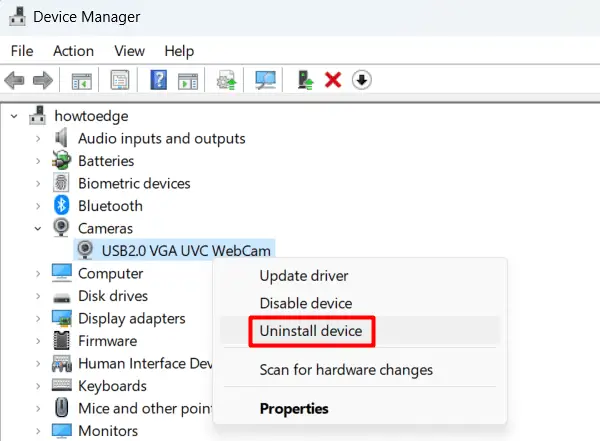Open the Properties toolbar icon
This screenshot has height=441, width=600.
point(120,80)
